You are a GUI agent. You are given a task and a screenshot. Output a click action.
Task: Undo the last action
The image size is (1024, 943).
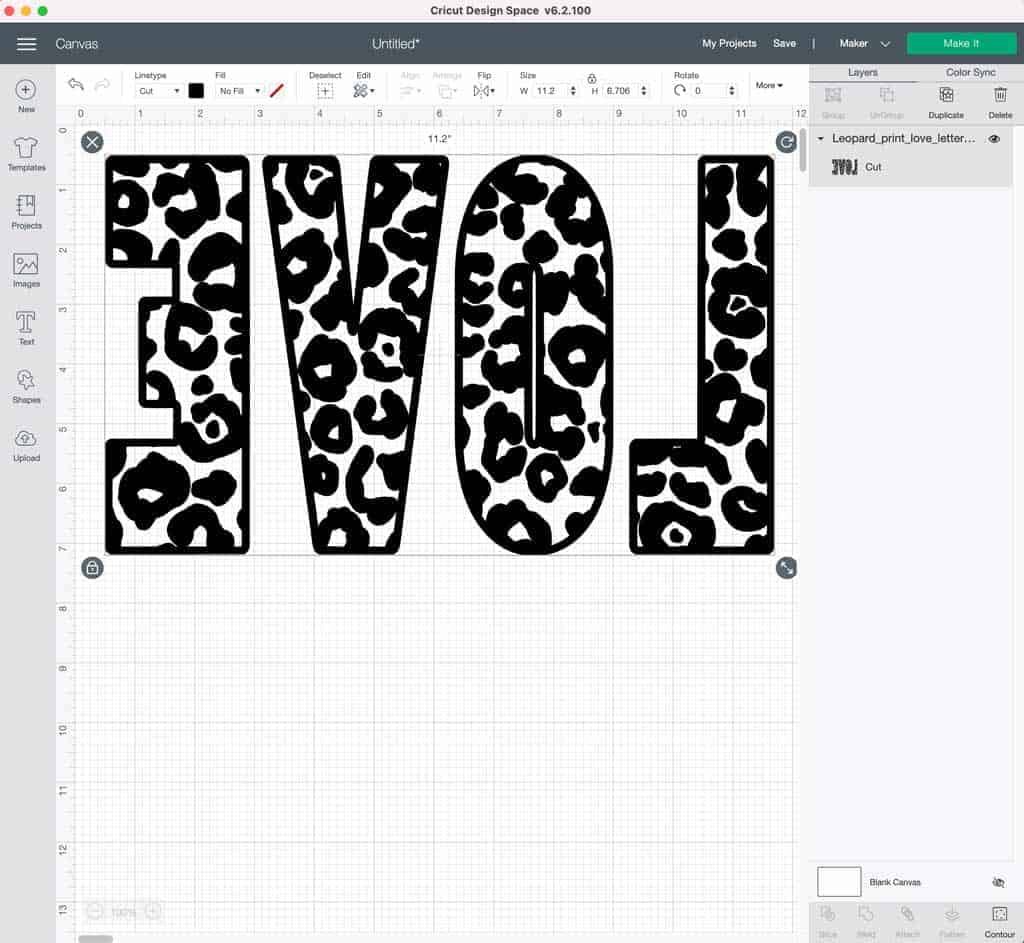pos(76,85)
